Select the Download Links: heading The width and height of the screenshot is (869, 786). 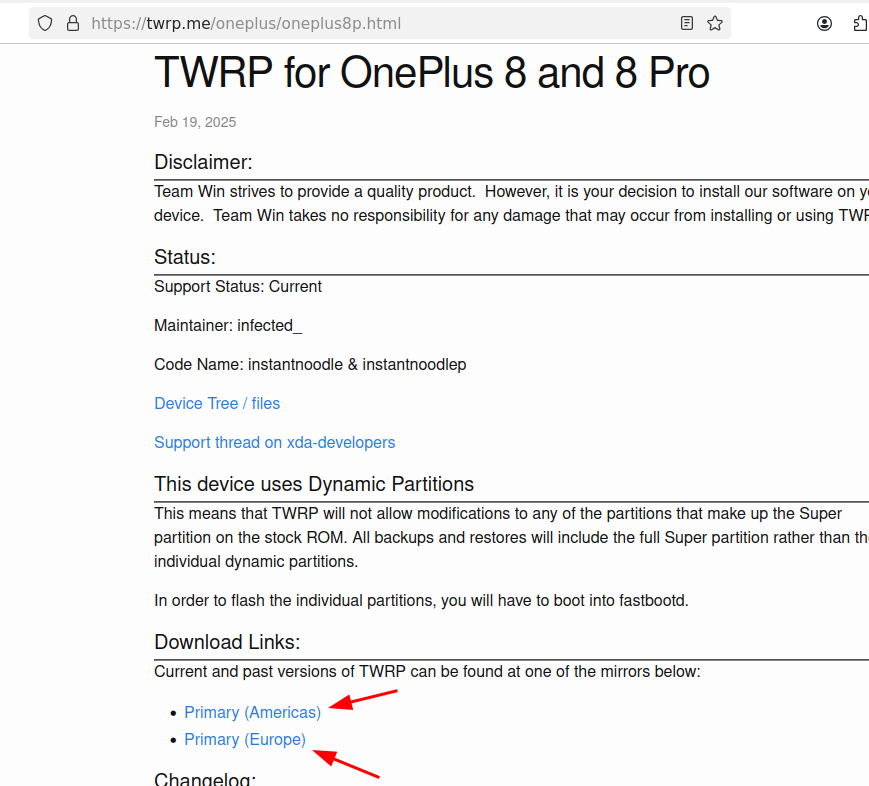pos(227,642)
